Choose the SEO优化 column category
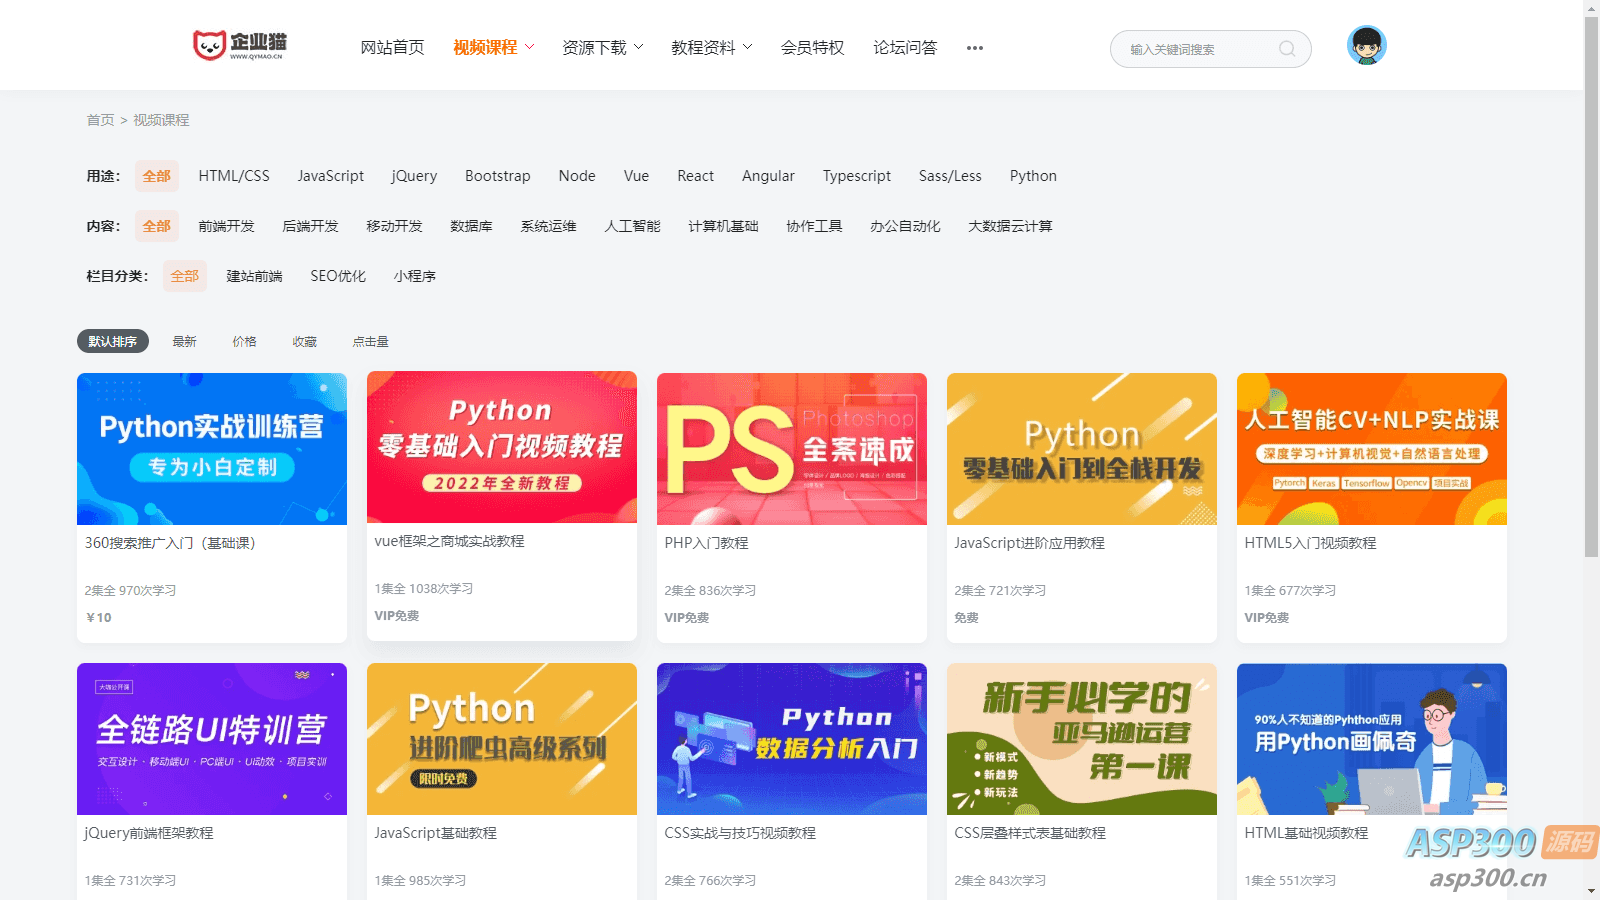1600x900 pixels. pos(338,276)
